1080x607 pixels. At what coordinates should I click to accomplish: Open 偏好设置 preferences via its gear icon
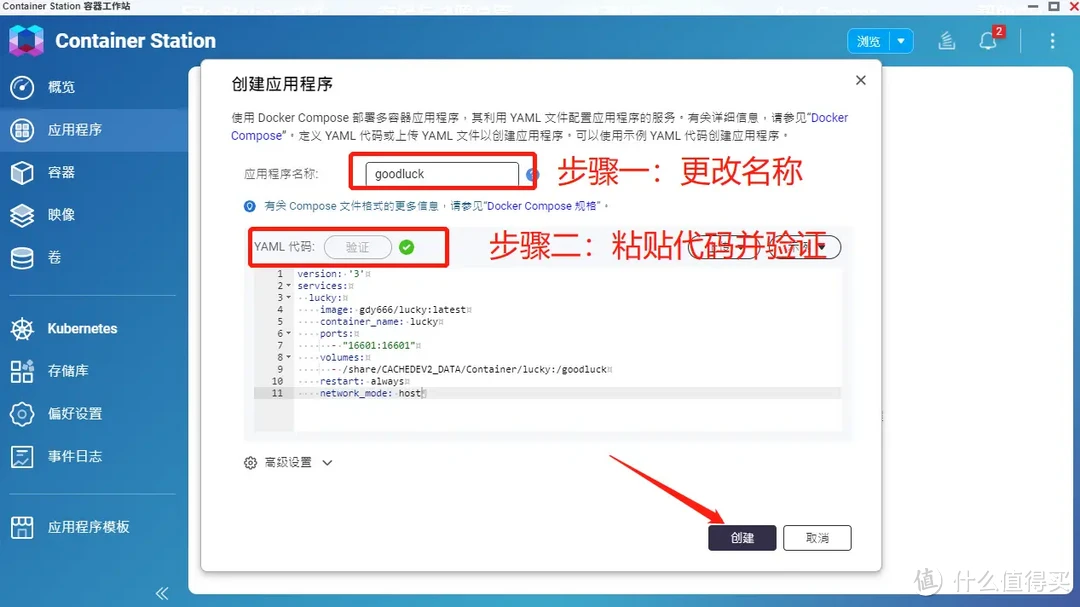(x=24, y=414)
